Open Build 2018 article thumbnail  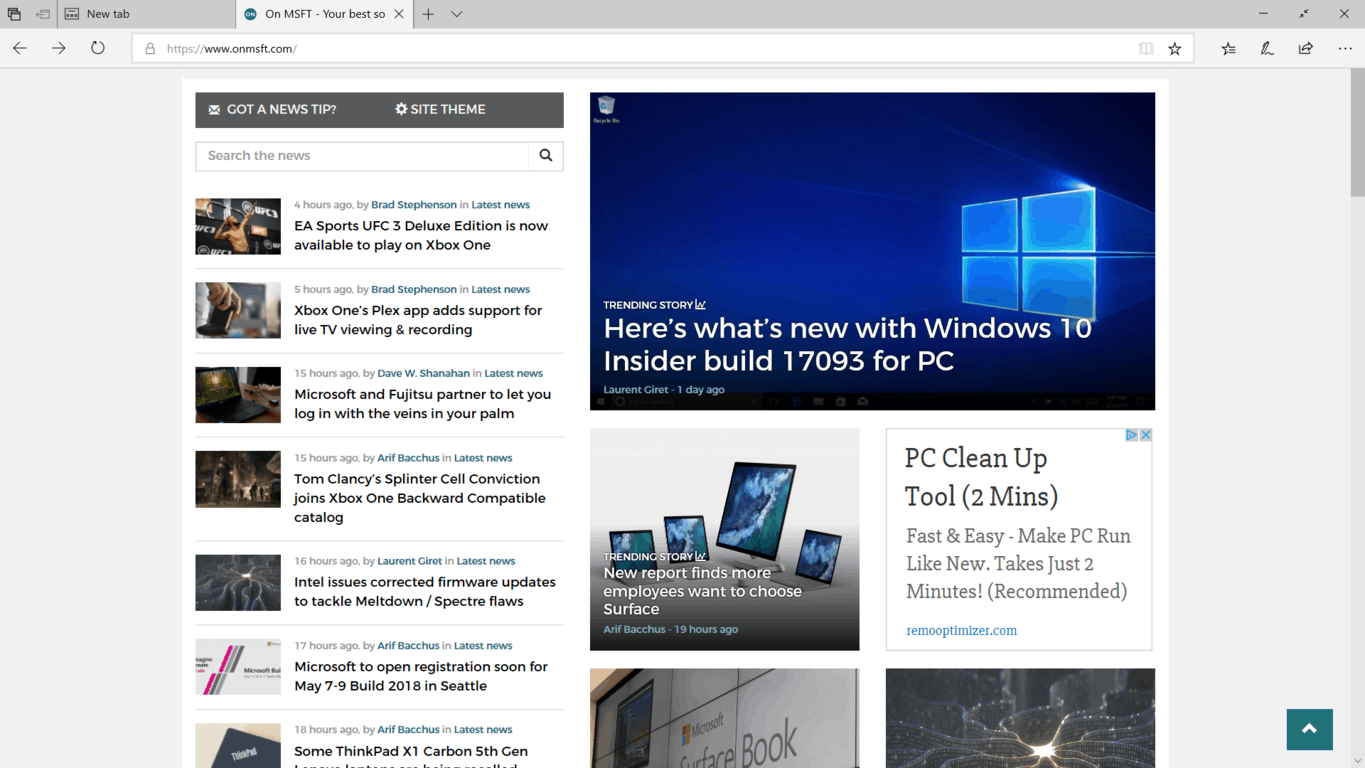pyautogui.click(x=238, y=667)
